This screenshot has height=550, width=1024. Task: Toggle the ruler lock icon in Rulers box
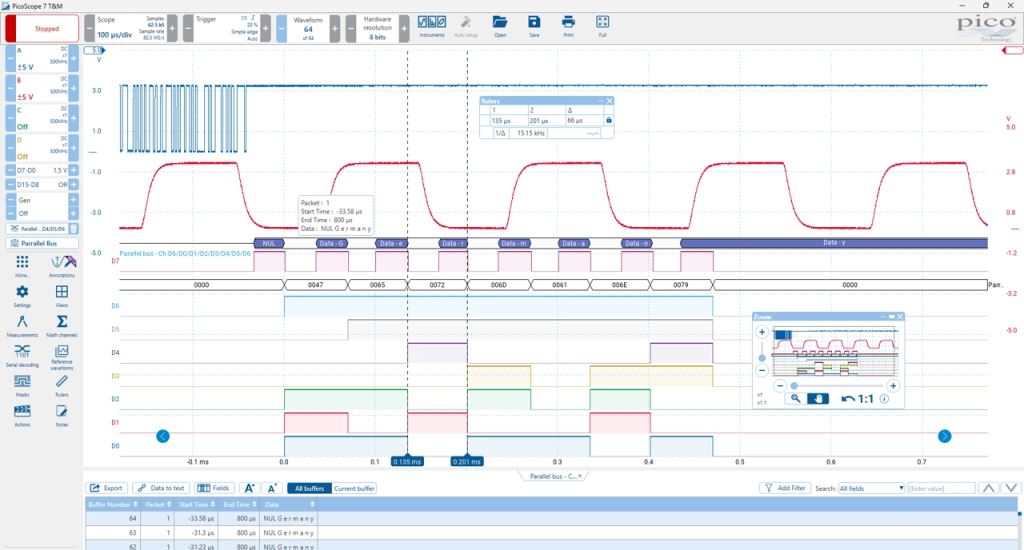click(609, 120)
